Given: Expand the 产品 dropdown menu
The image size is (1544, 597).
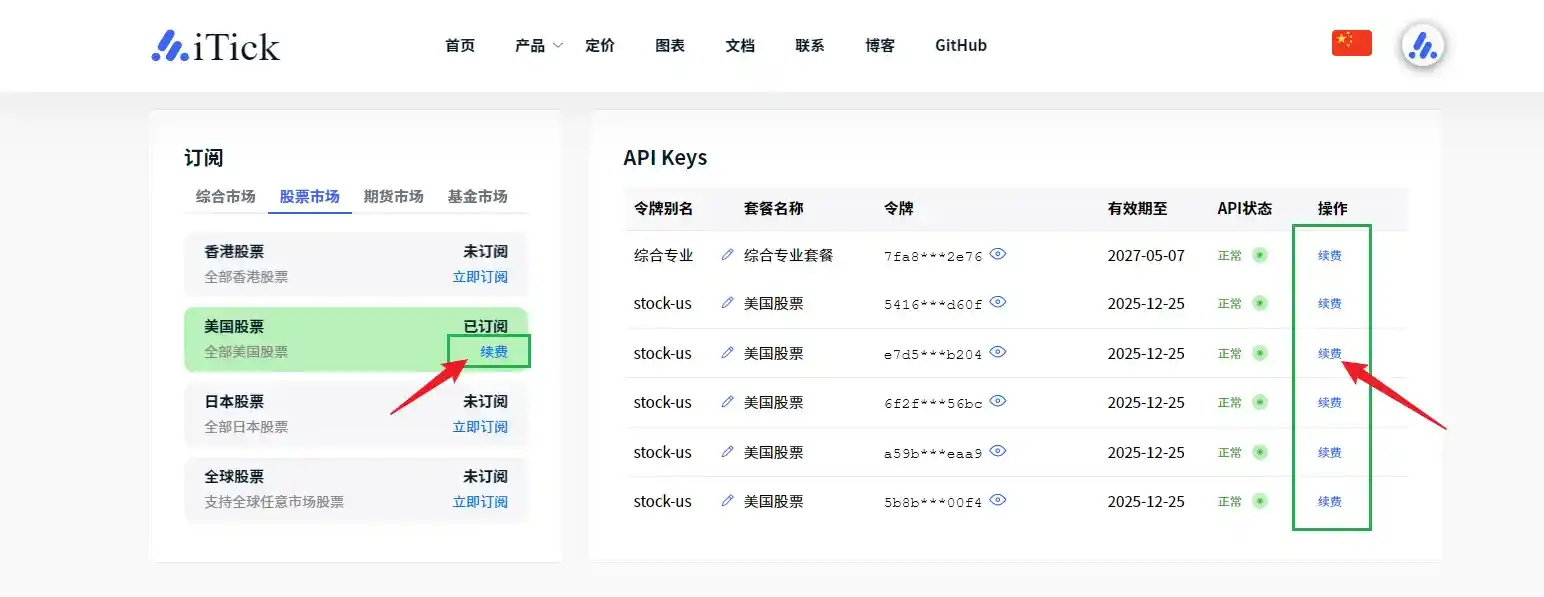Looking at the screenshot, I should (538, 46).
